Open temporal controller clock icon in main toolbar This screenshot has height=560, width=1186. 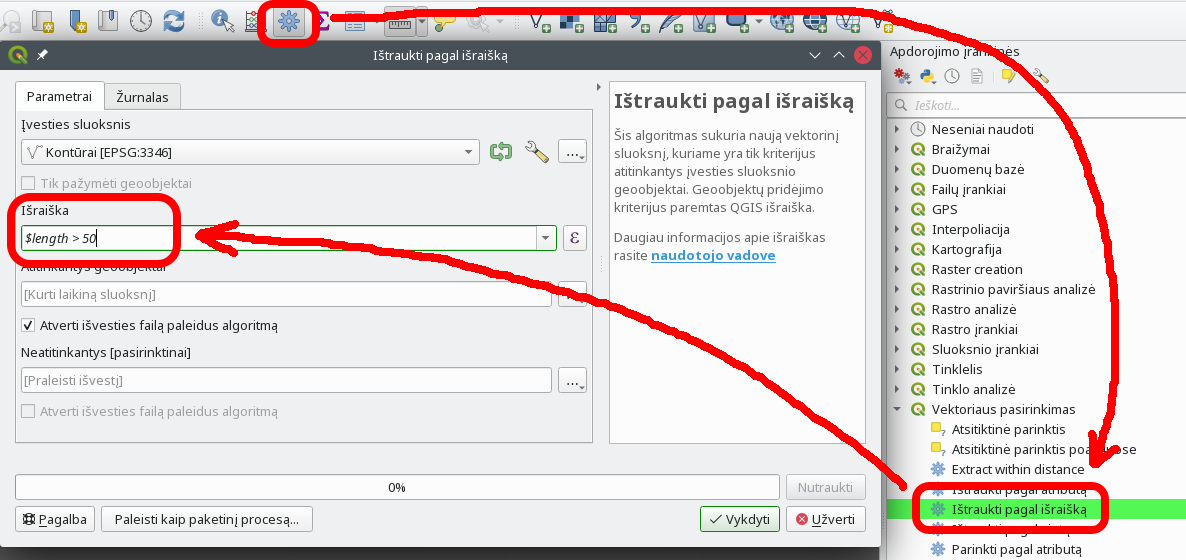click(x=141, y=21)
